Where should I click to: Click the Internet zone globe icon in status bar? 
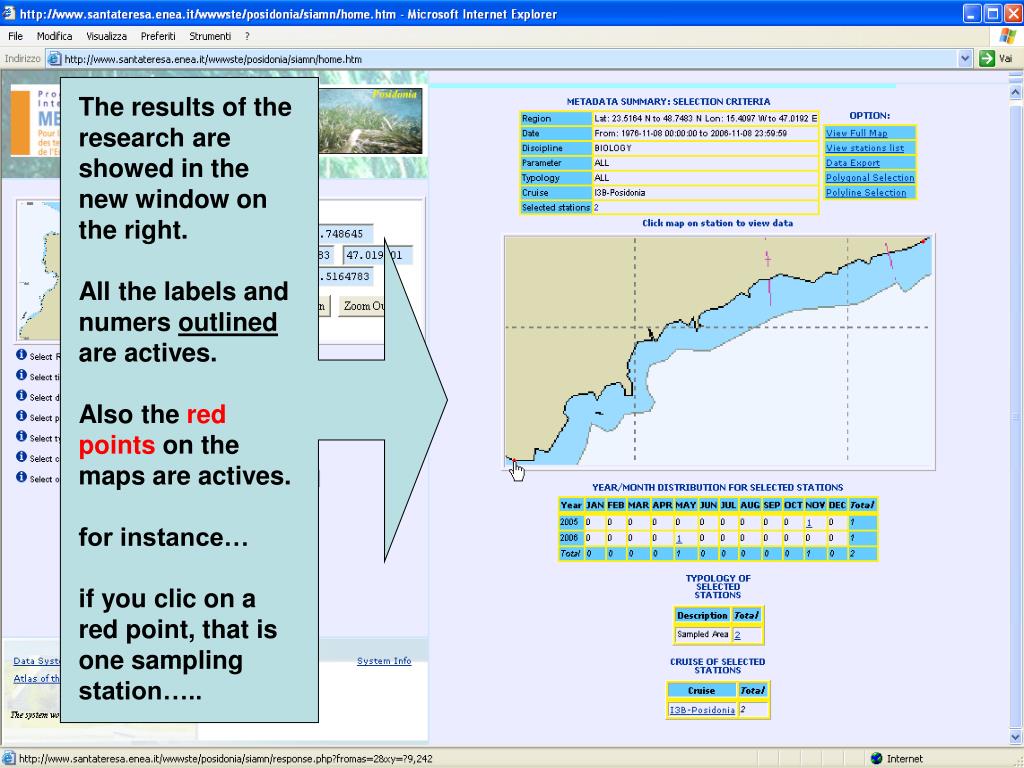pyautogui.click(x=877, y=758)
